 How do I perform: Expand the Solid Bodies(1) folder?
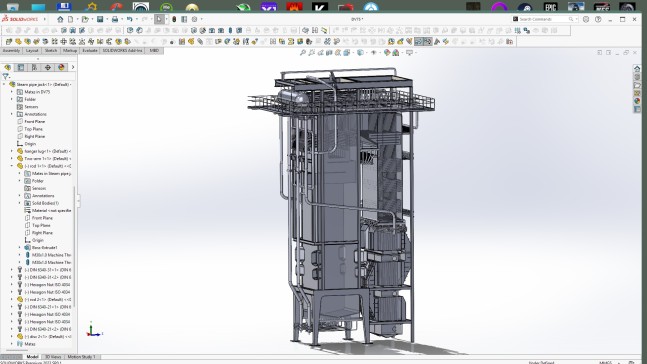pyautogui.click(x=19, y=203)
